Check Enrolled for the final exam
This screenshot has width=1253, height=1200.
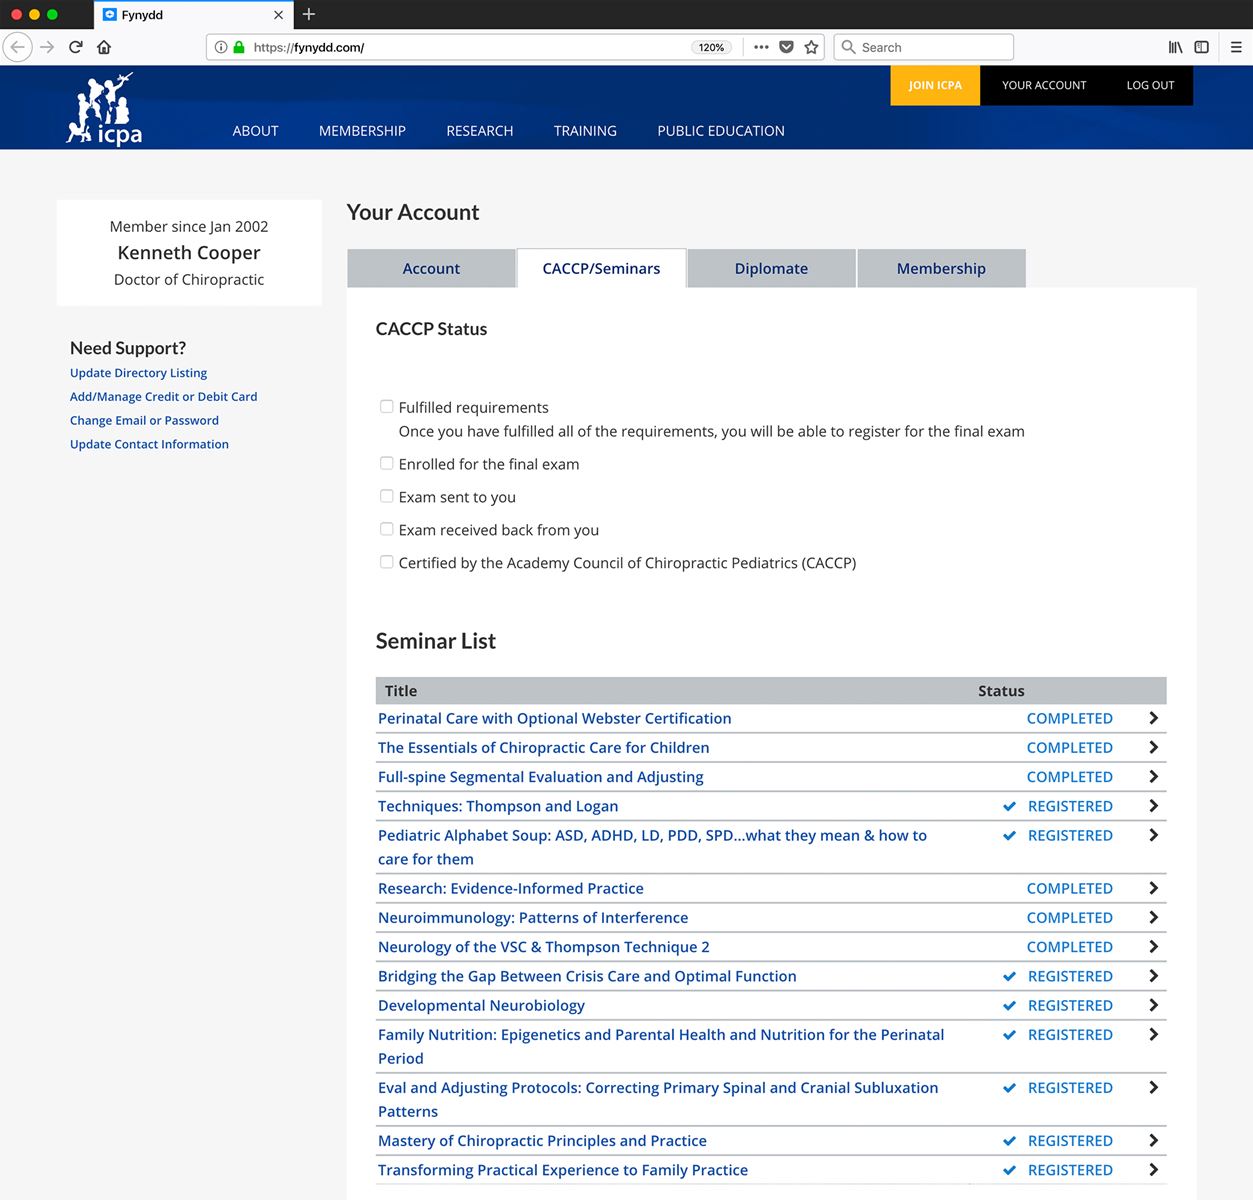(386, 463)
